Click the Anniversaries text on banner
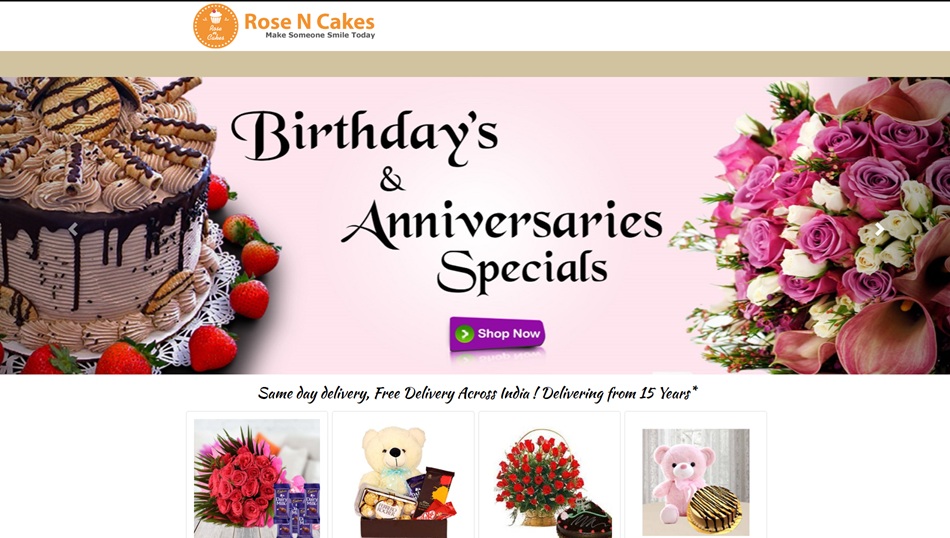The height and width of the screenshot is (538, 950). [502, 222]
